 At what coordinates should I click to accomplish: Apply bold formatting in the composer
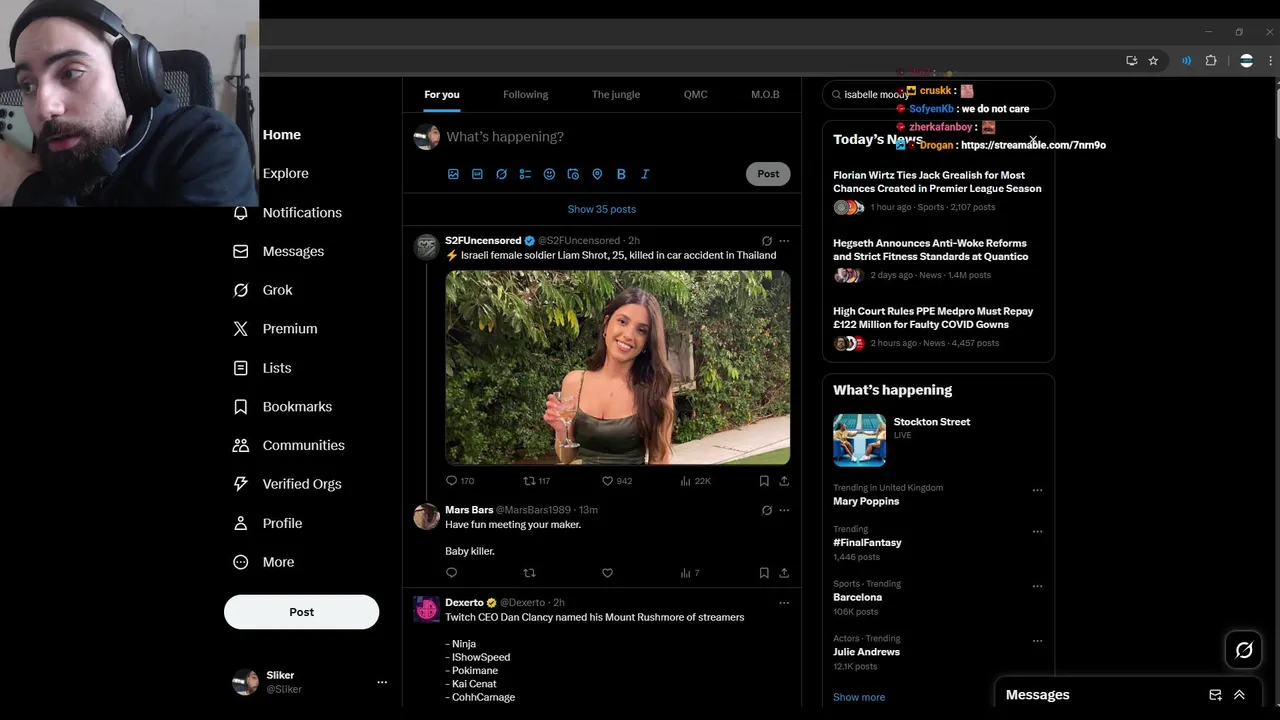tap(621, 174)
